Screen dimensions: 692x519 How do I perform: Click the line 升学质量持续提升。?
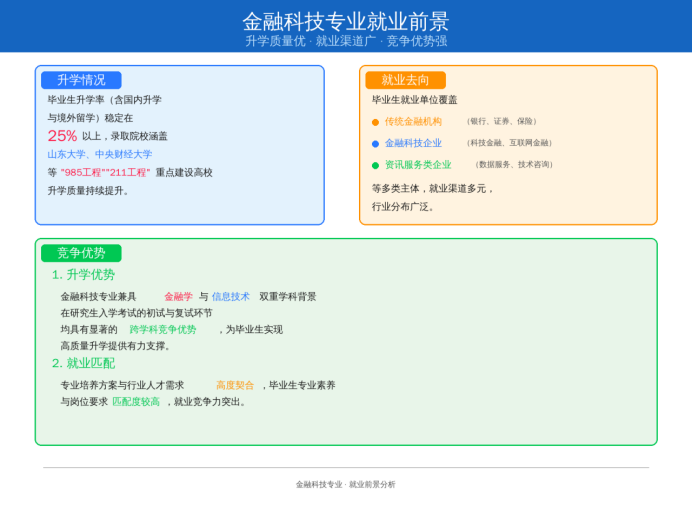pos(88,190)
